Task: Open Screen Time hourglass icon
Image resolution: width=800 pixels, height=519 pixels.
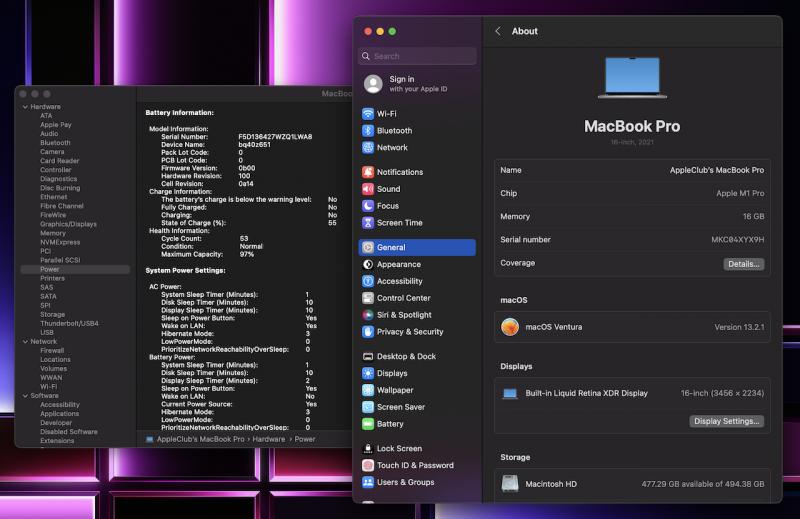Action: [x=368, y=223]
